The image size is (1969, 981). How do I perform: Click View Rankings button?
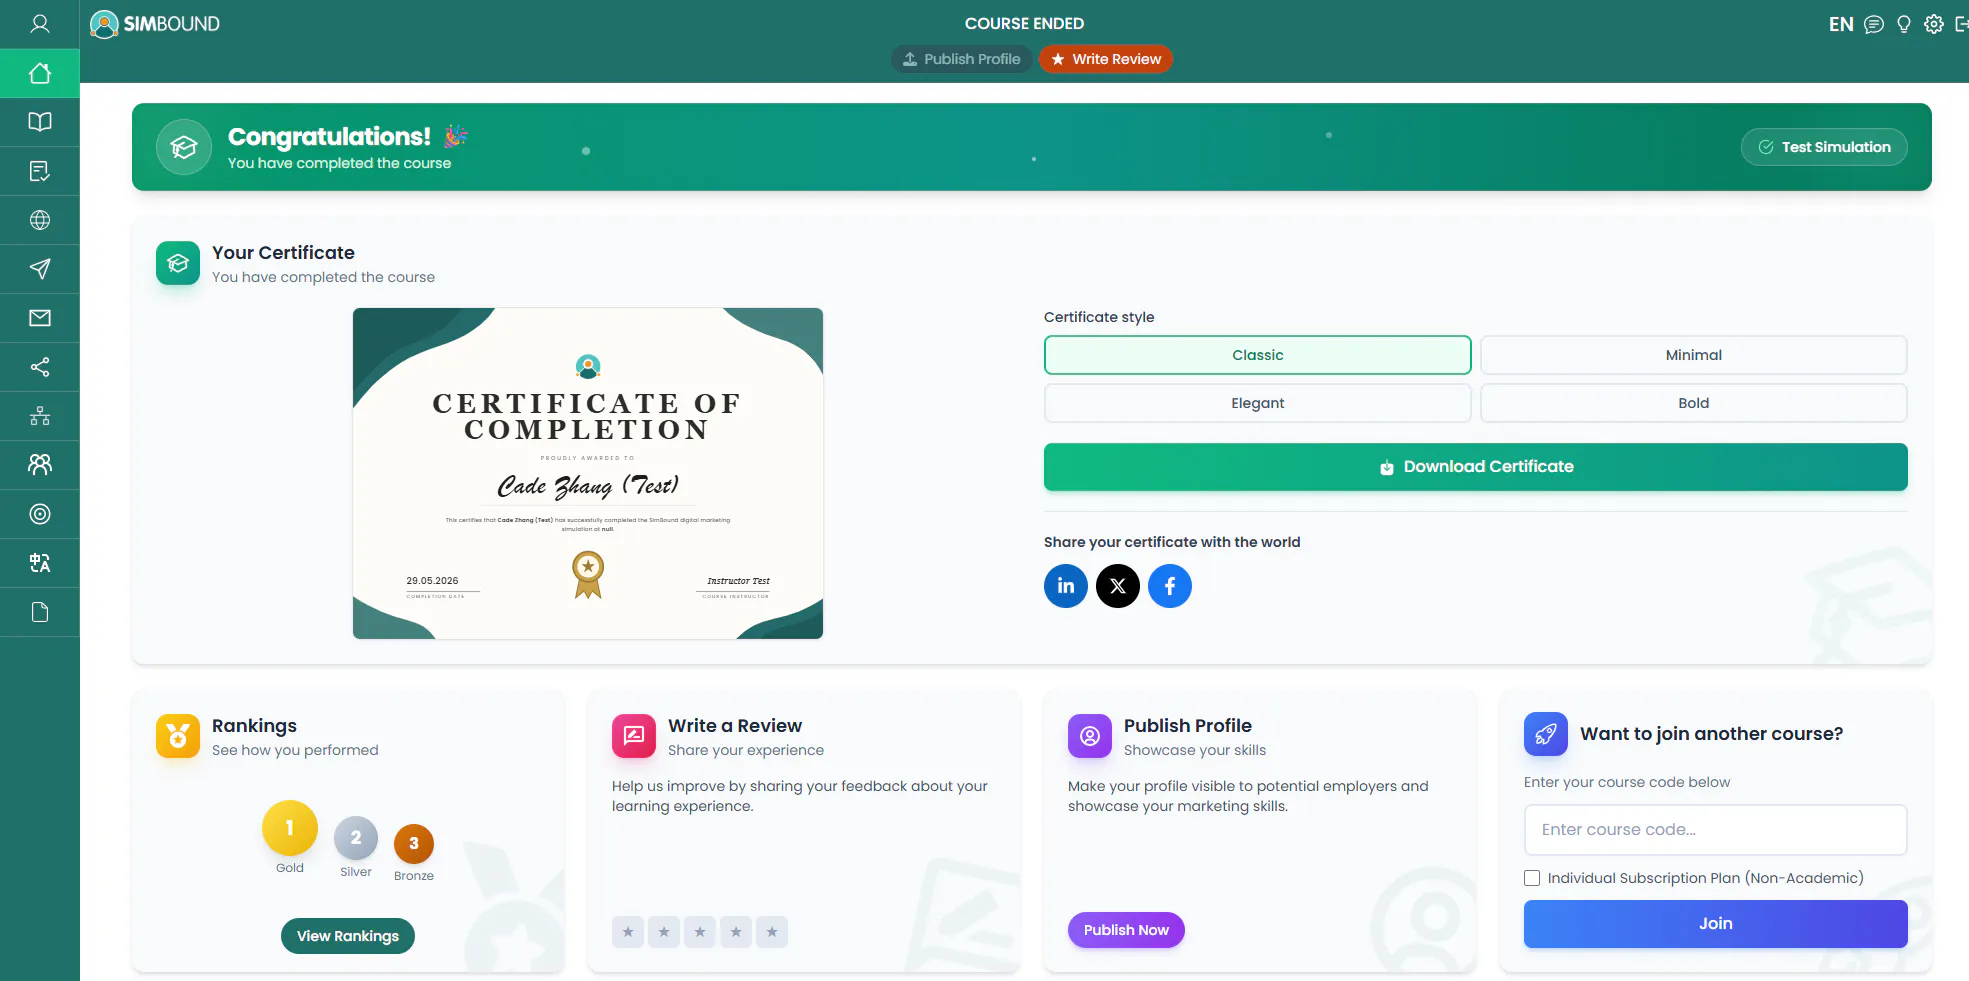(x=348, y=936)
